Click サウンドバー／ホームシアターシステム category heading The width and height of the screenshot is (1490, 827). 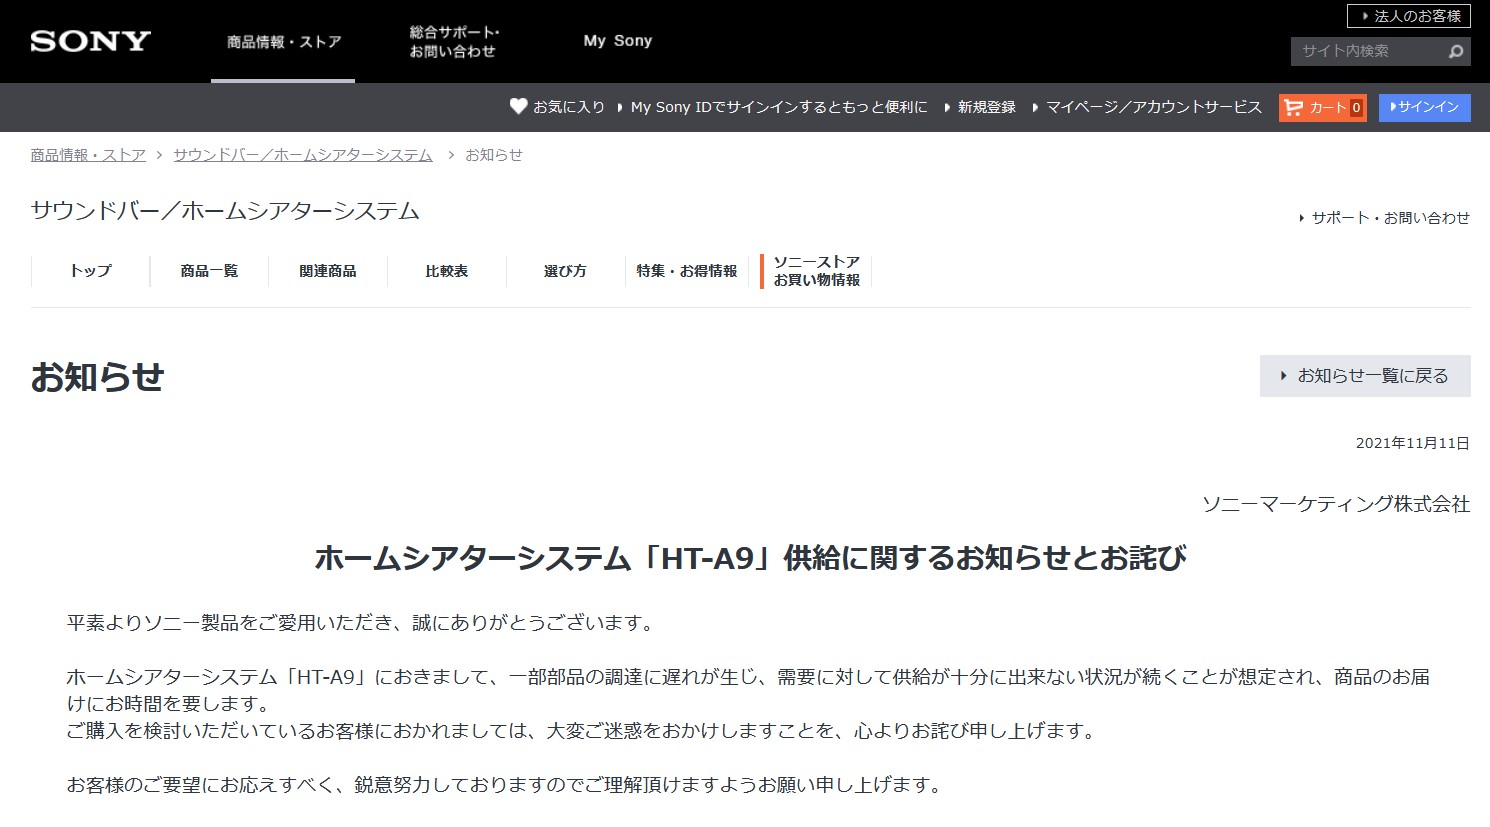point(225,211)
